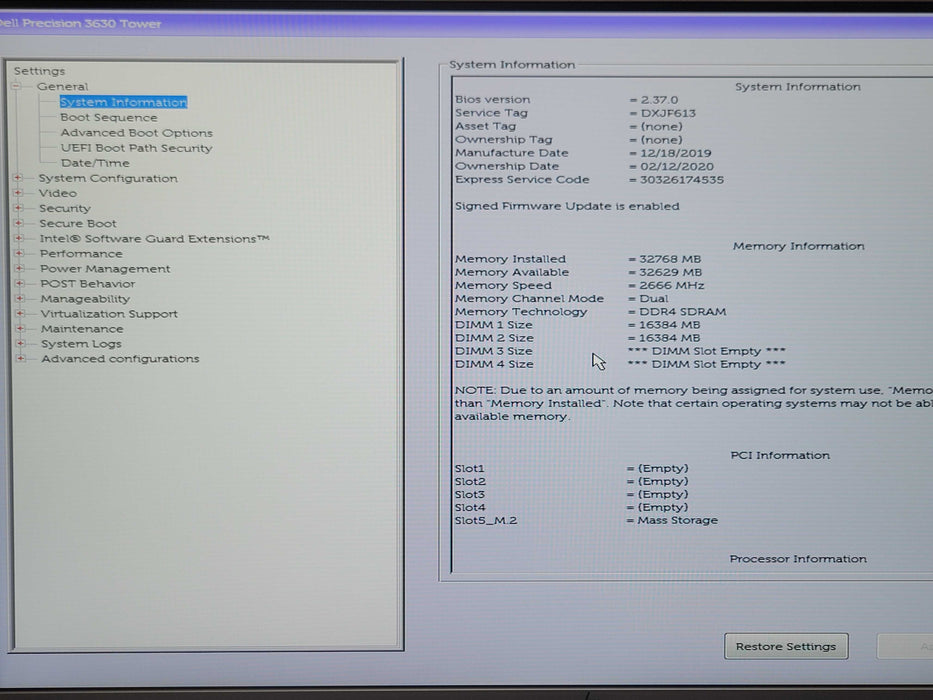
Task: Expand the POST Behavior node
Action: (20, 283)
